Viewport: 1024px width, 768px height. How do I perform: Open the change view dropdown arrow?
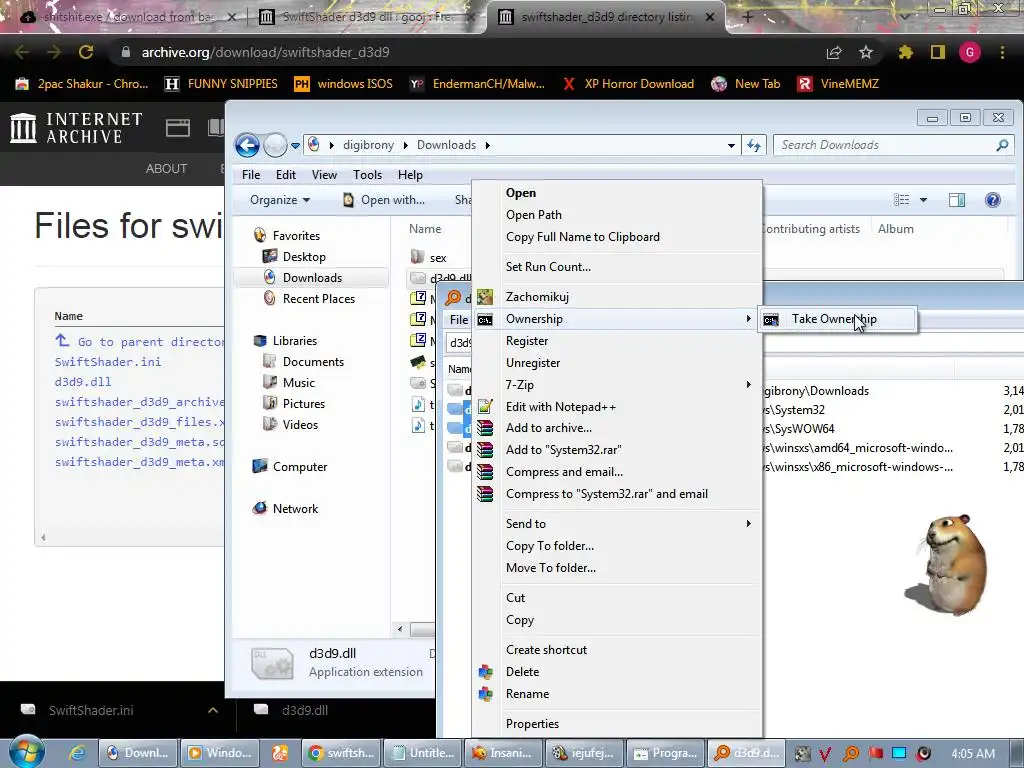point(923,200)
